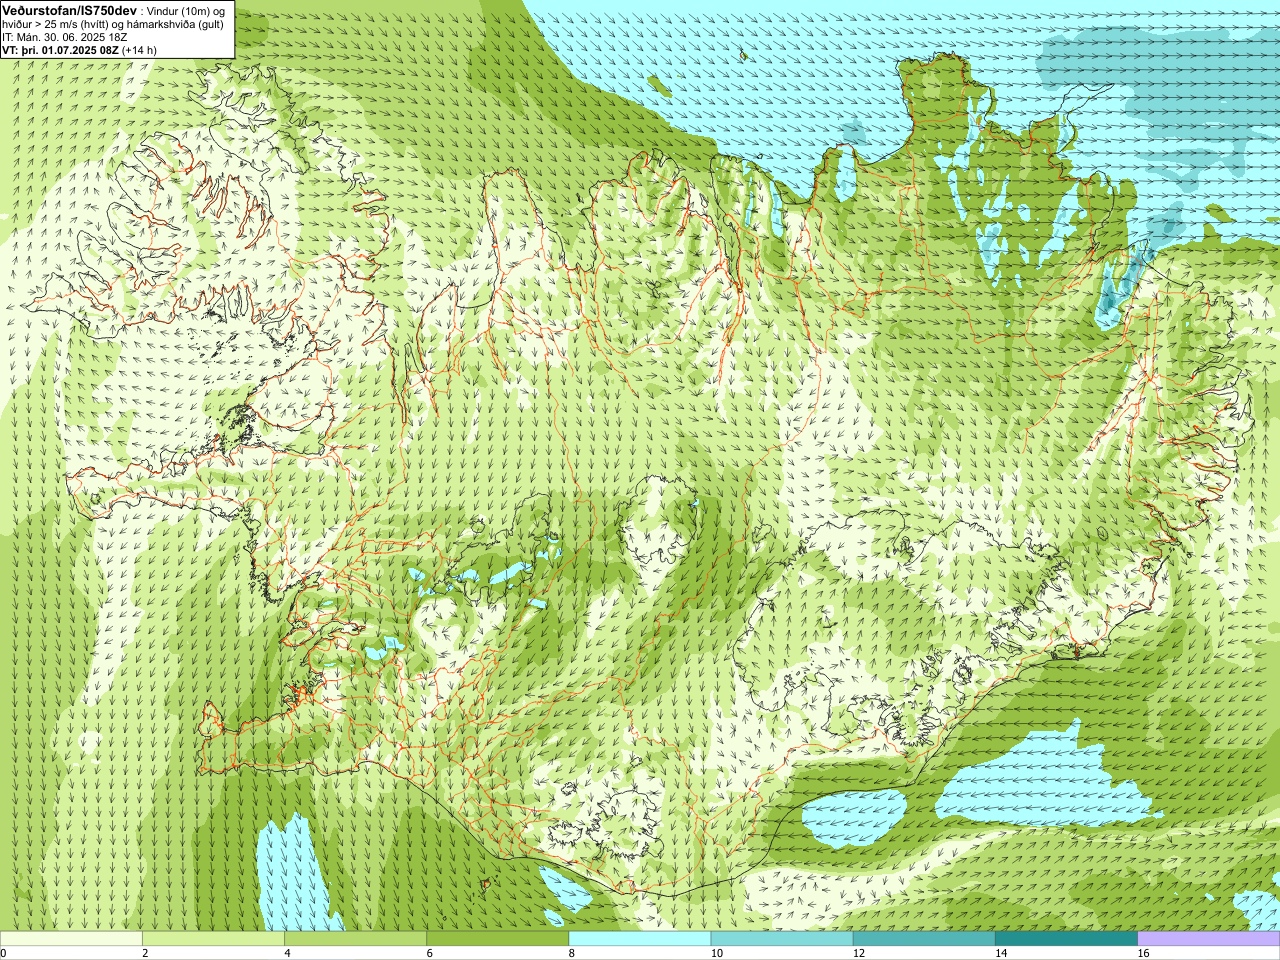This screenshot has width=1280, height=960.
Task: Click the 14–16 m/s dark teal legend swatch
Action: pos(1066,939)
